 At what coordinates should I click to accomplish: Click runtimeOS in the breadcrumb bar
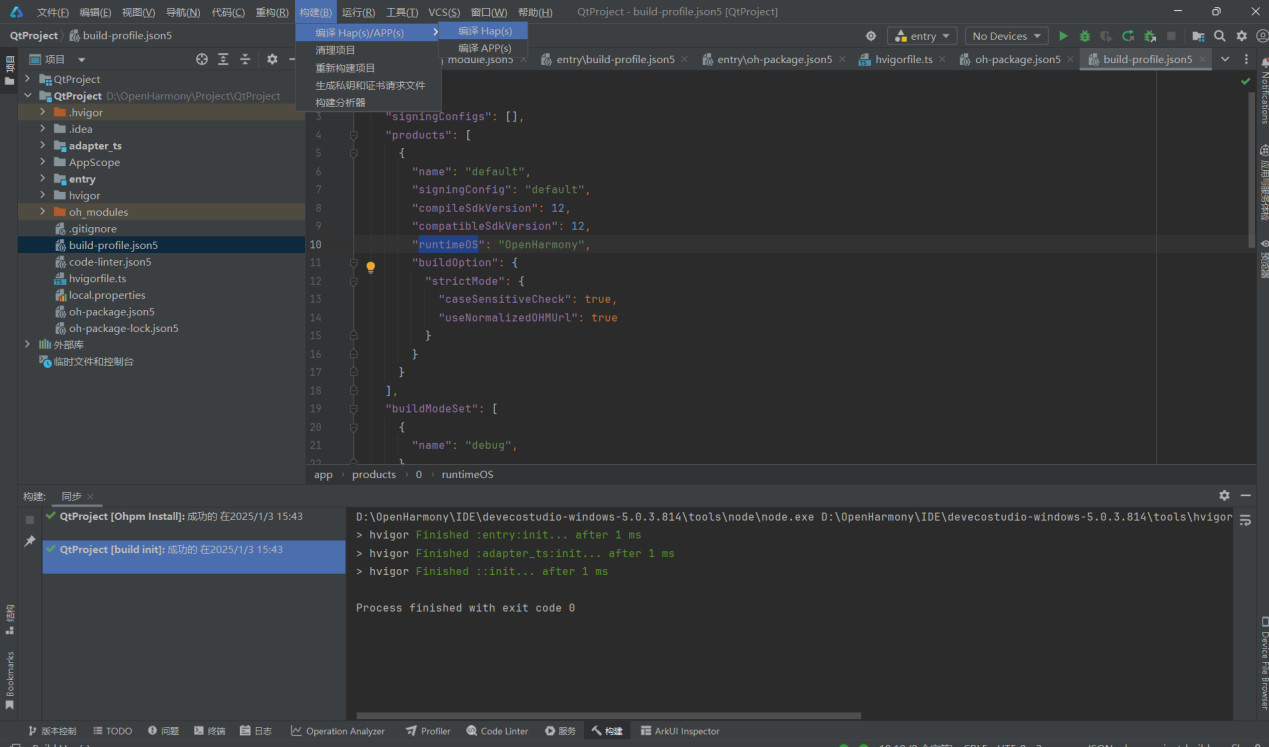click(x=467, y=474)
